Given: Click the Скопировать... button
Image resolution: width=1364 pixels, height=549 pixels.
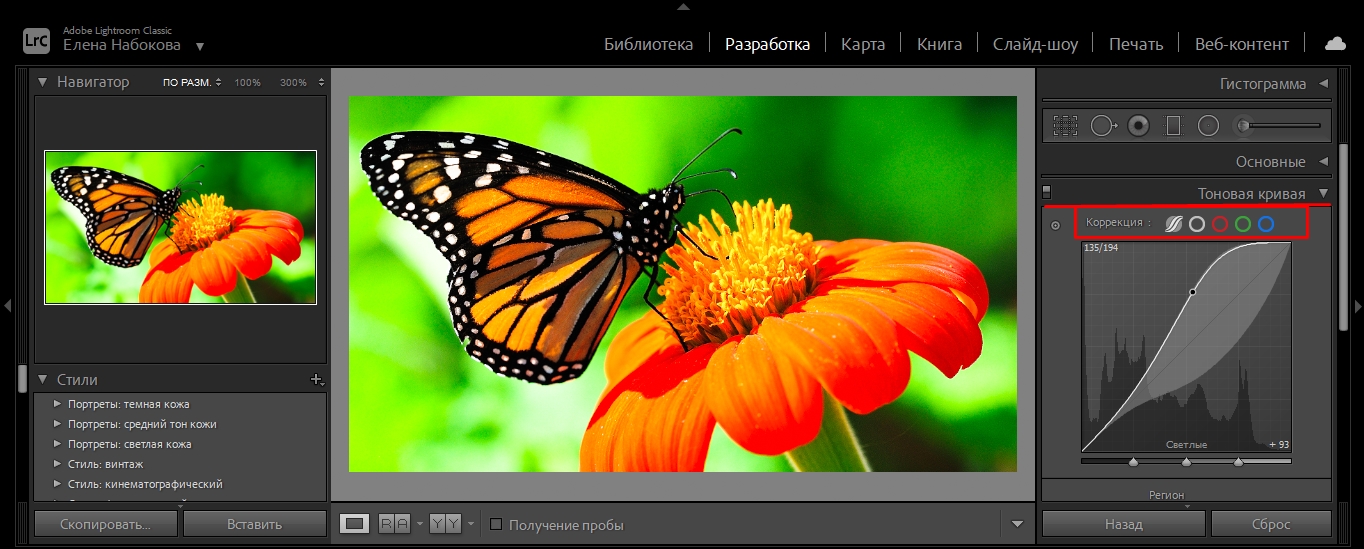Looking at the screenshot, I should pos(105,524).
